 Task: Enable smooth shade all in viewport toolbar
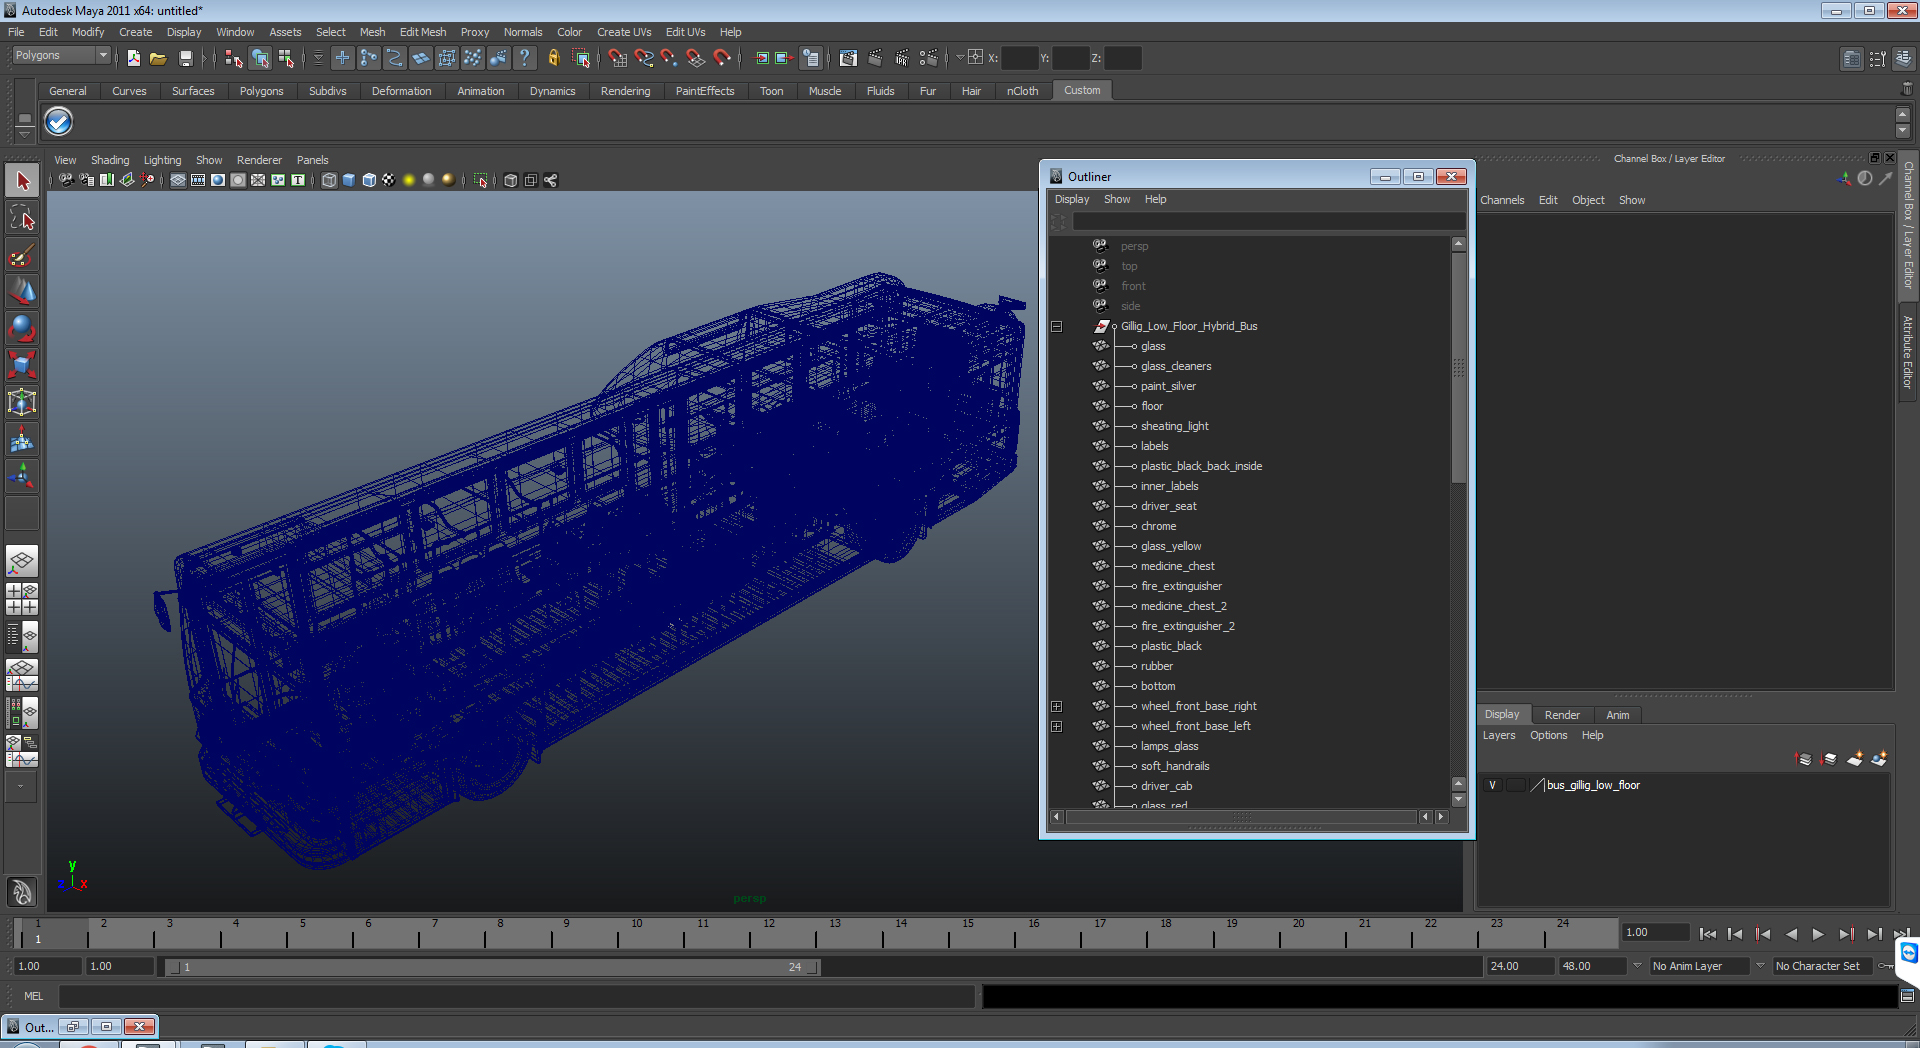tap(349, 180)
